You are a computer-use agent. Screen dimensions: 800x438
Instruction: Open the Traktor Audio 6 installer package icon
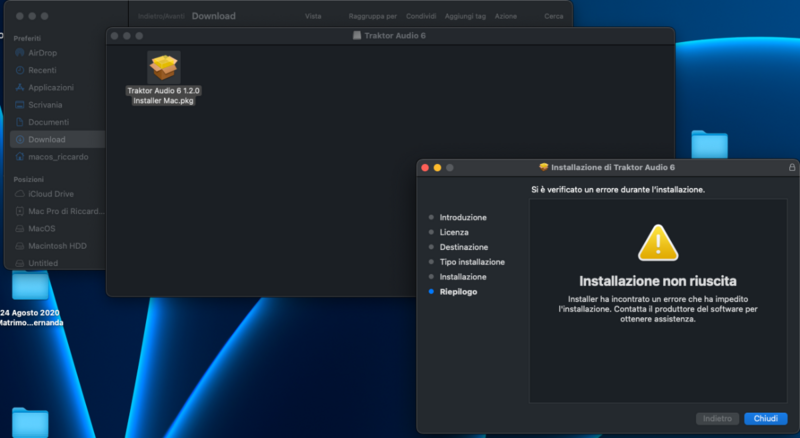[163, 67]
